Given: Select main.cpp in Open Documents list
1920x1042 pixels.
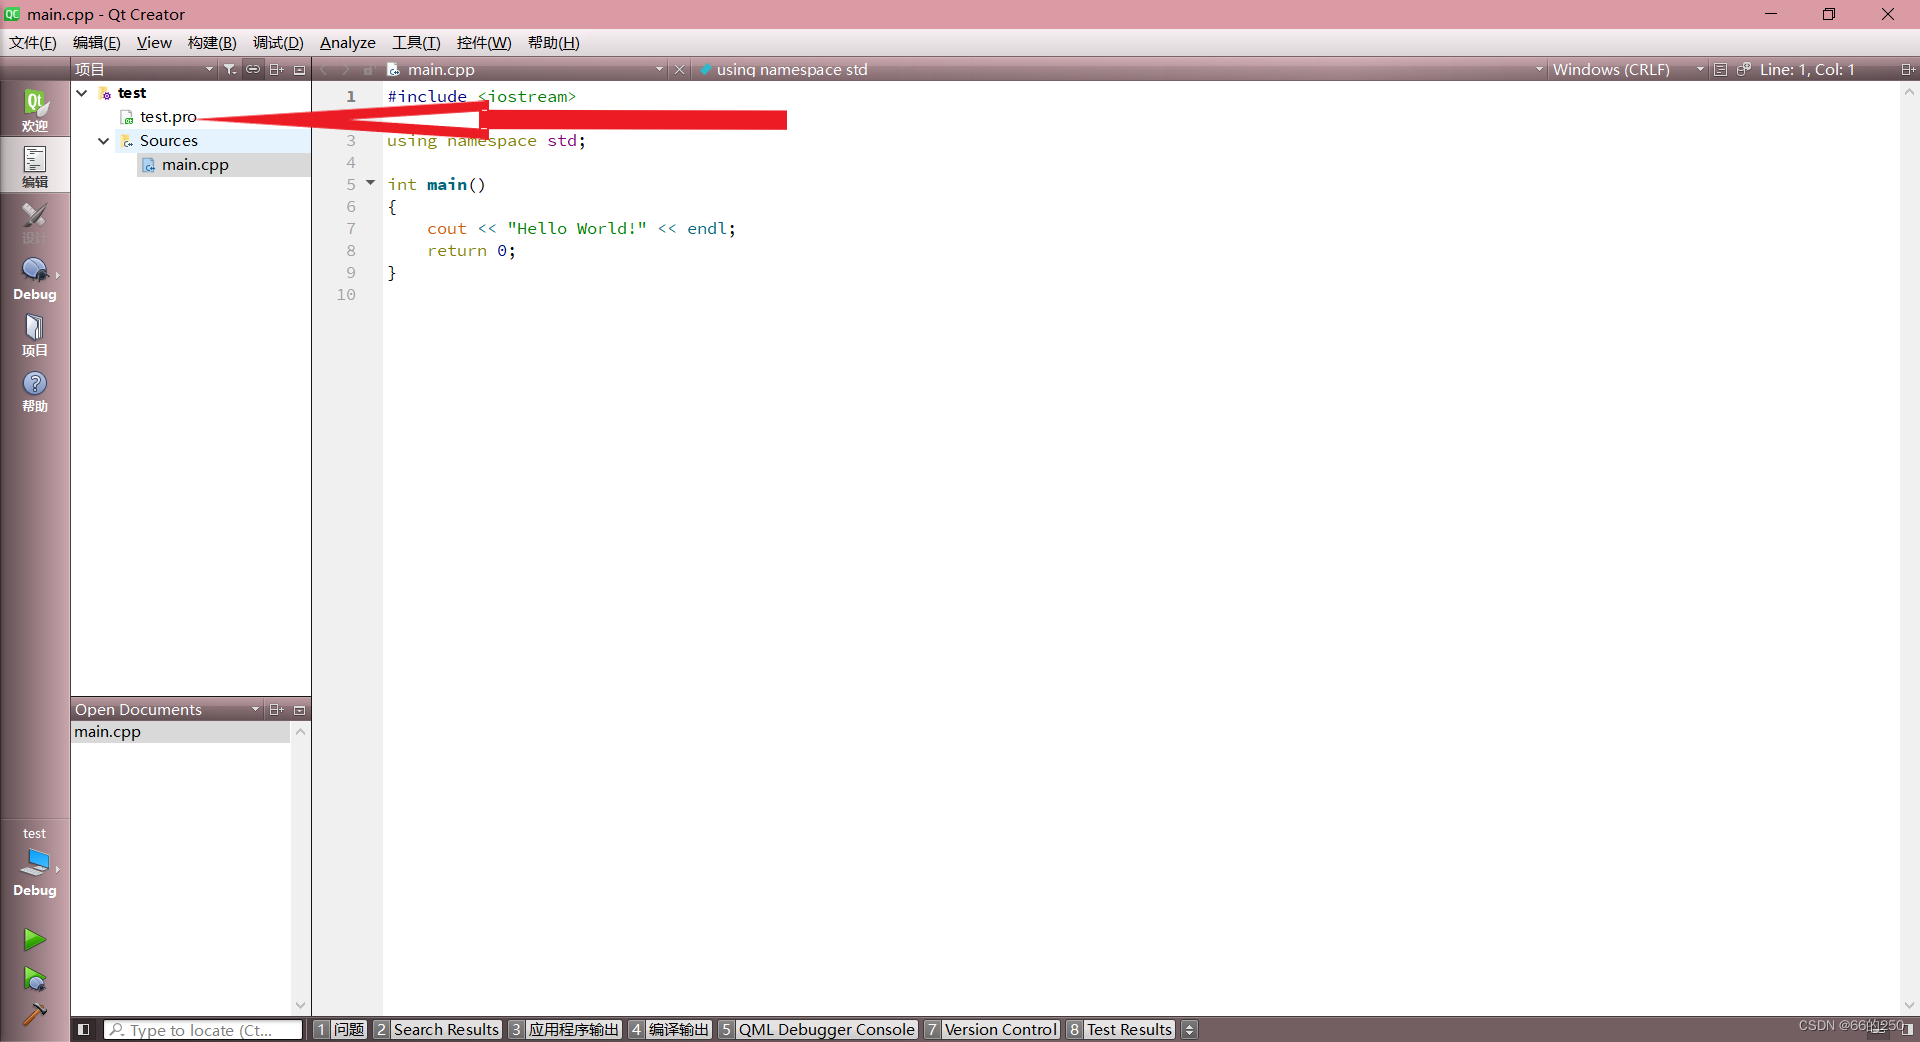Looking at the screenshot, I should (180, 732).
